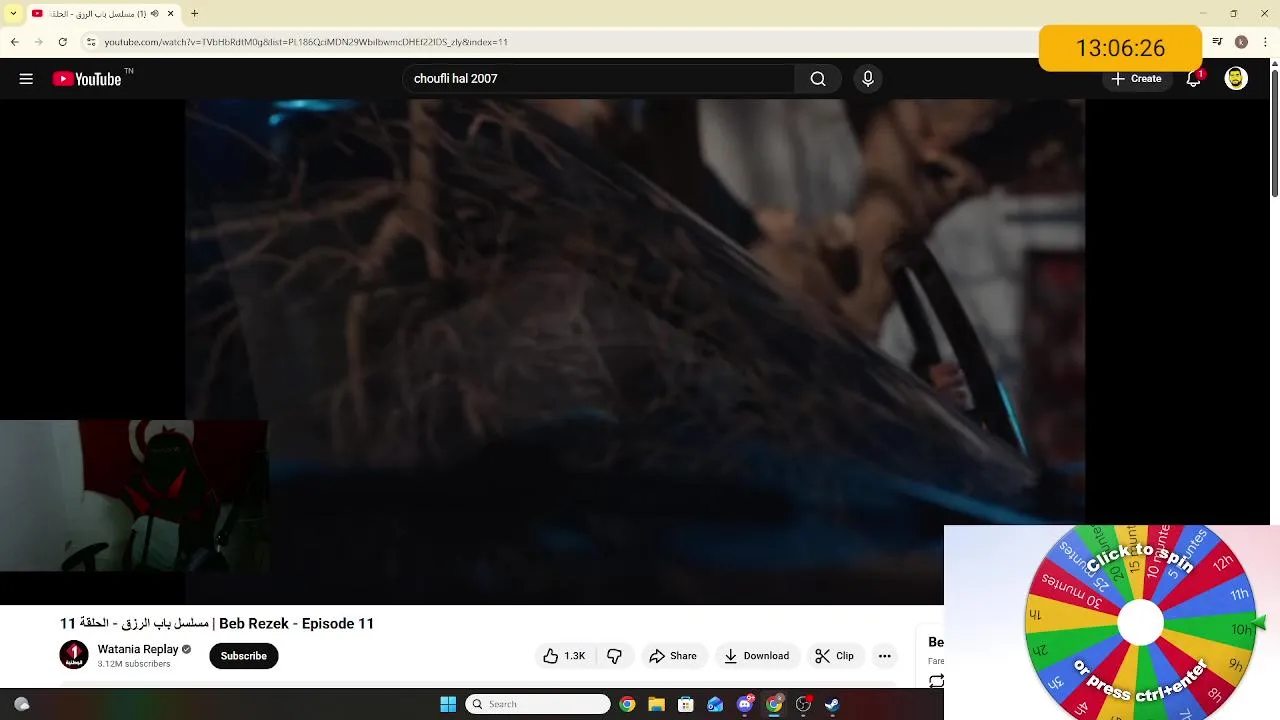This screenshot has width=1280, height=720.
Task: Click the Download button
Action: (x=756, y=656)
